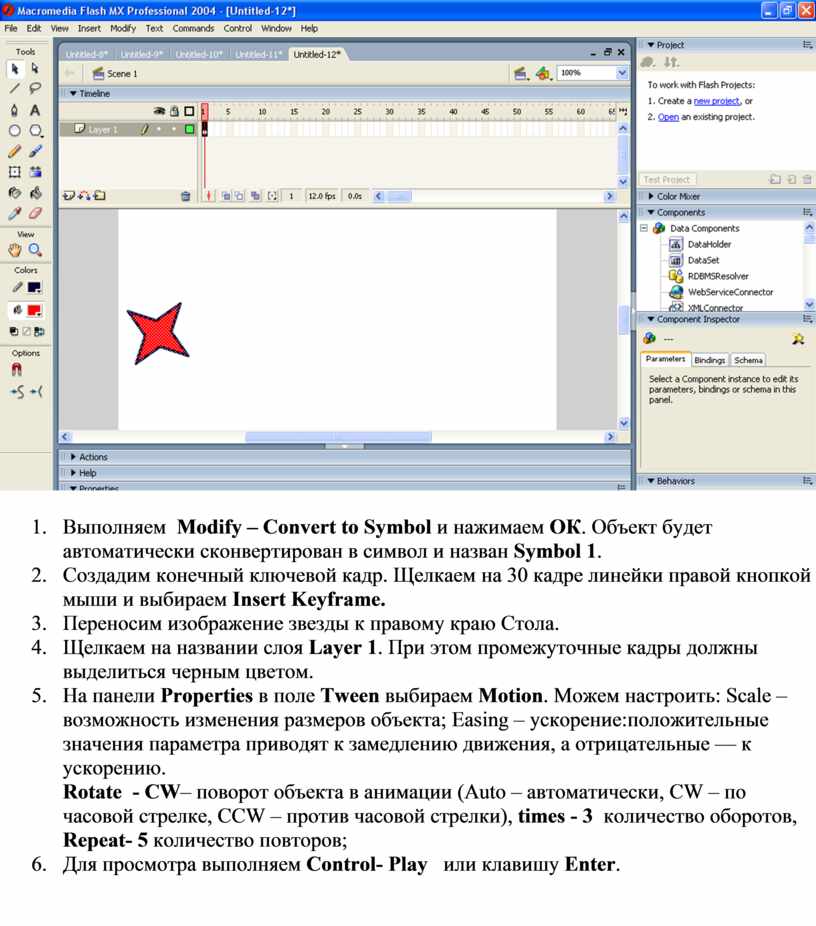
Task: Switch to the Schema tab
Action: pos(748,360)
